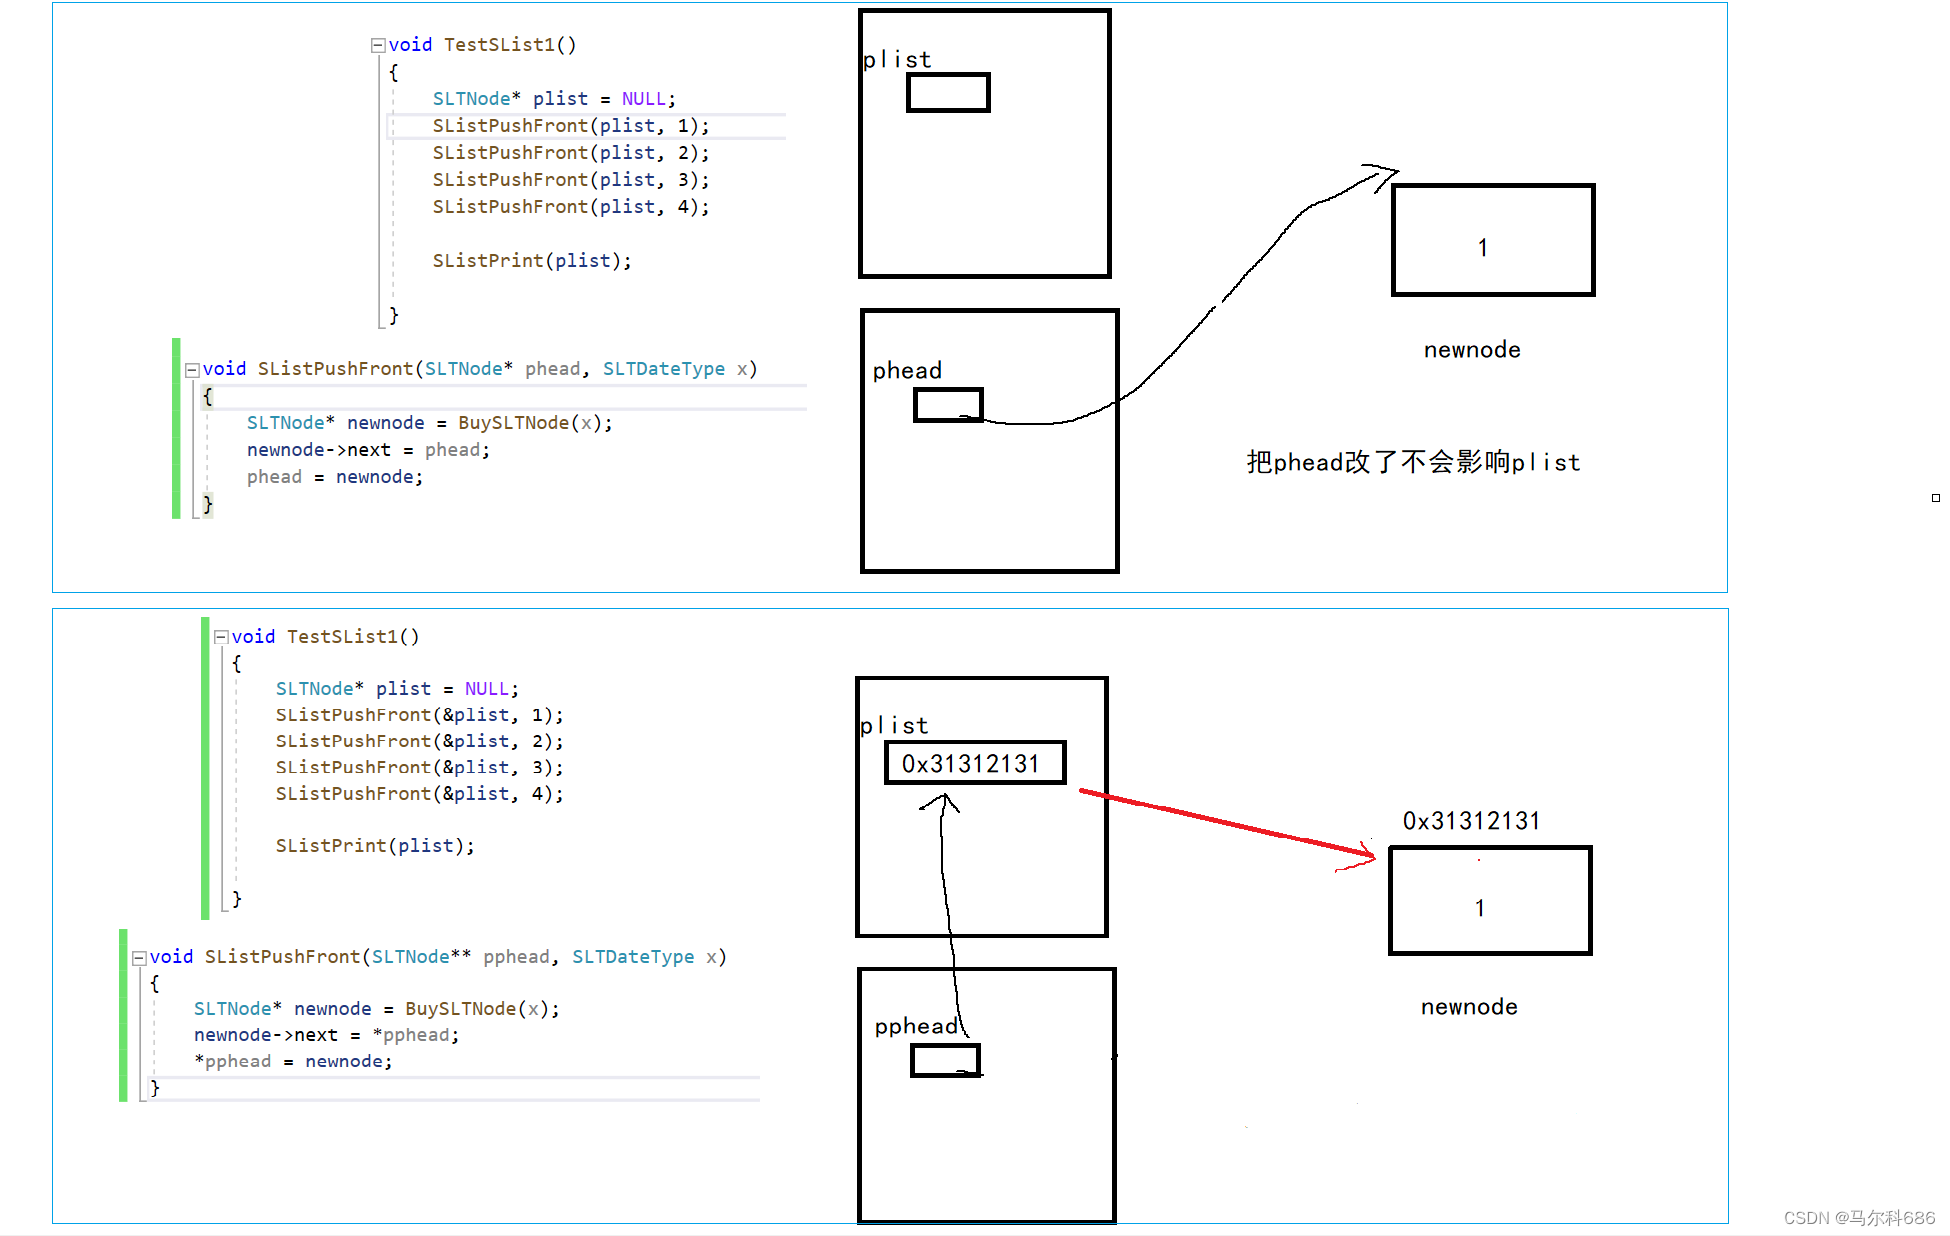Click the 0x31312131 value inside the plist box
The height and width of the screenshot is (1236, 1950).
point(971,764)
